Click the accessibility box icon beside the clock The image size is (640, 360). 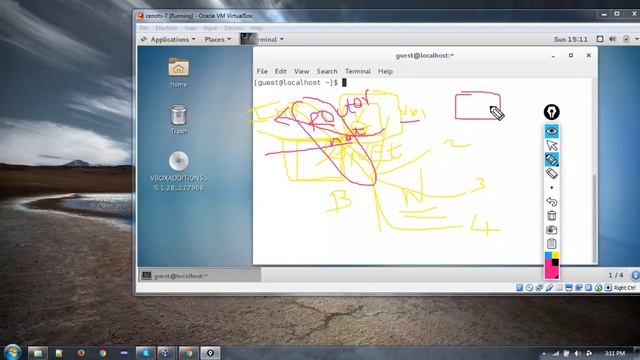[x=600, y=39]
